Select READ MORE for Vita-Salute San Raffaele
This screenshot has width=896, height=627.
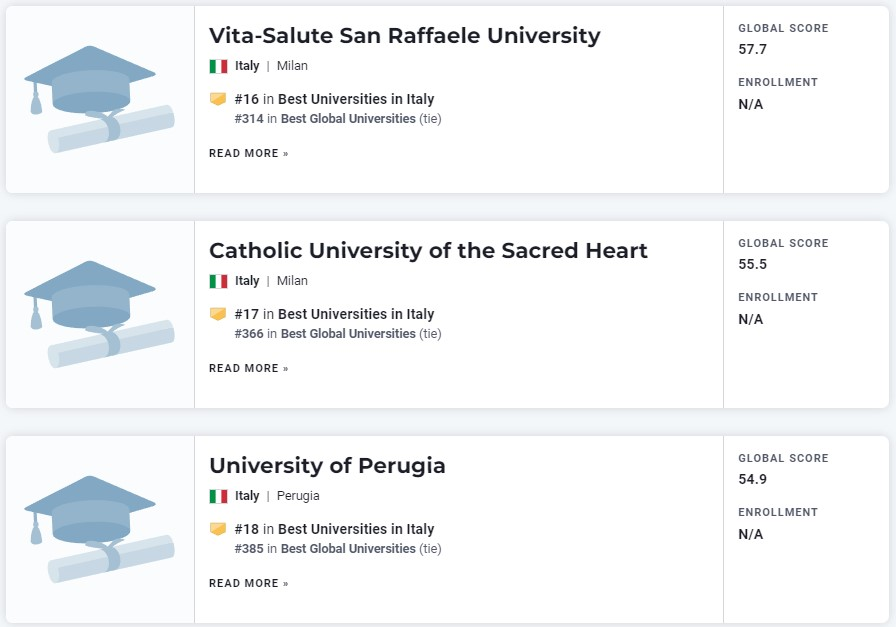click(x=249, y=153)
